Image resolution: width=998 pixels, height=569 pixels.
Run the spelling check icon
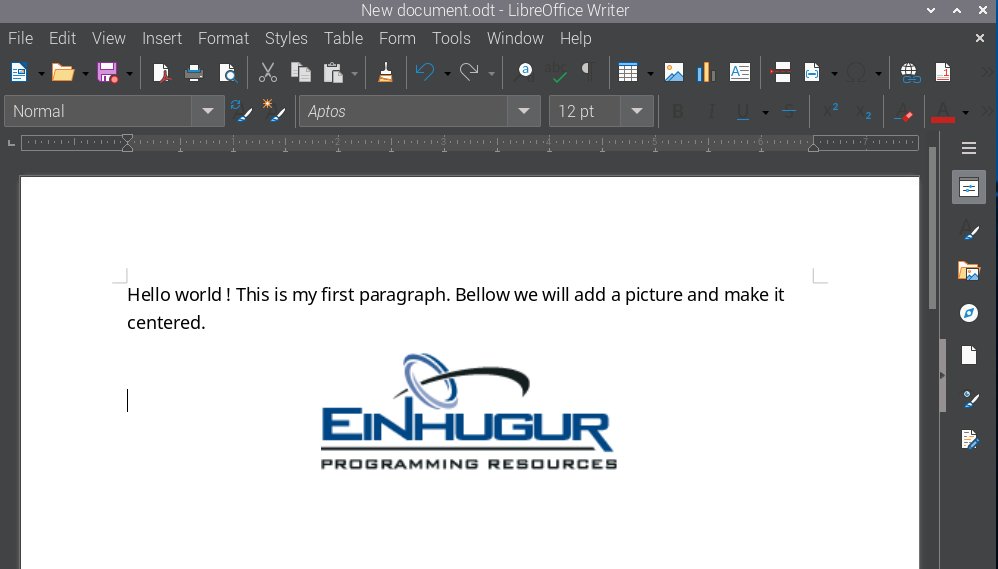(x=557, y=73)
